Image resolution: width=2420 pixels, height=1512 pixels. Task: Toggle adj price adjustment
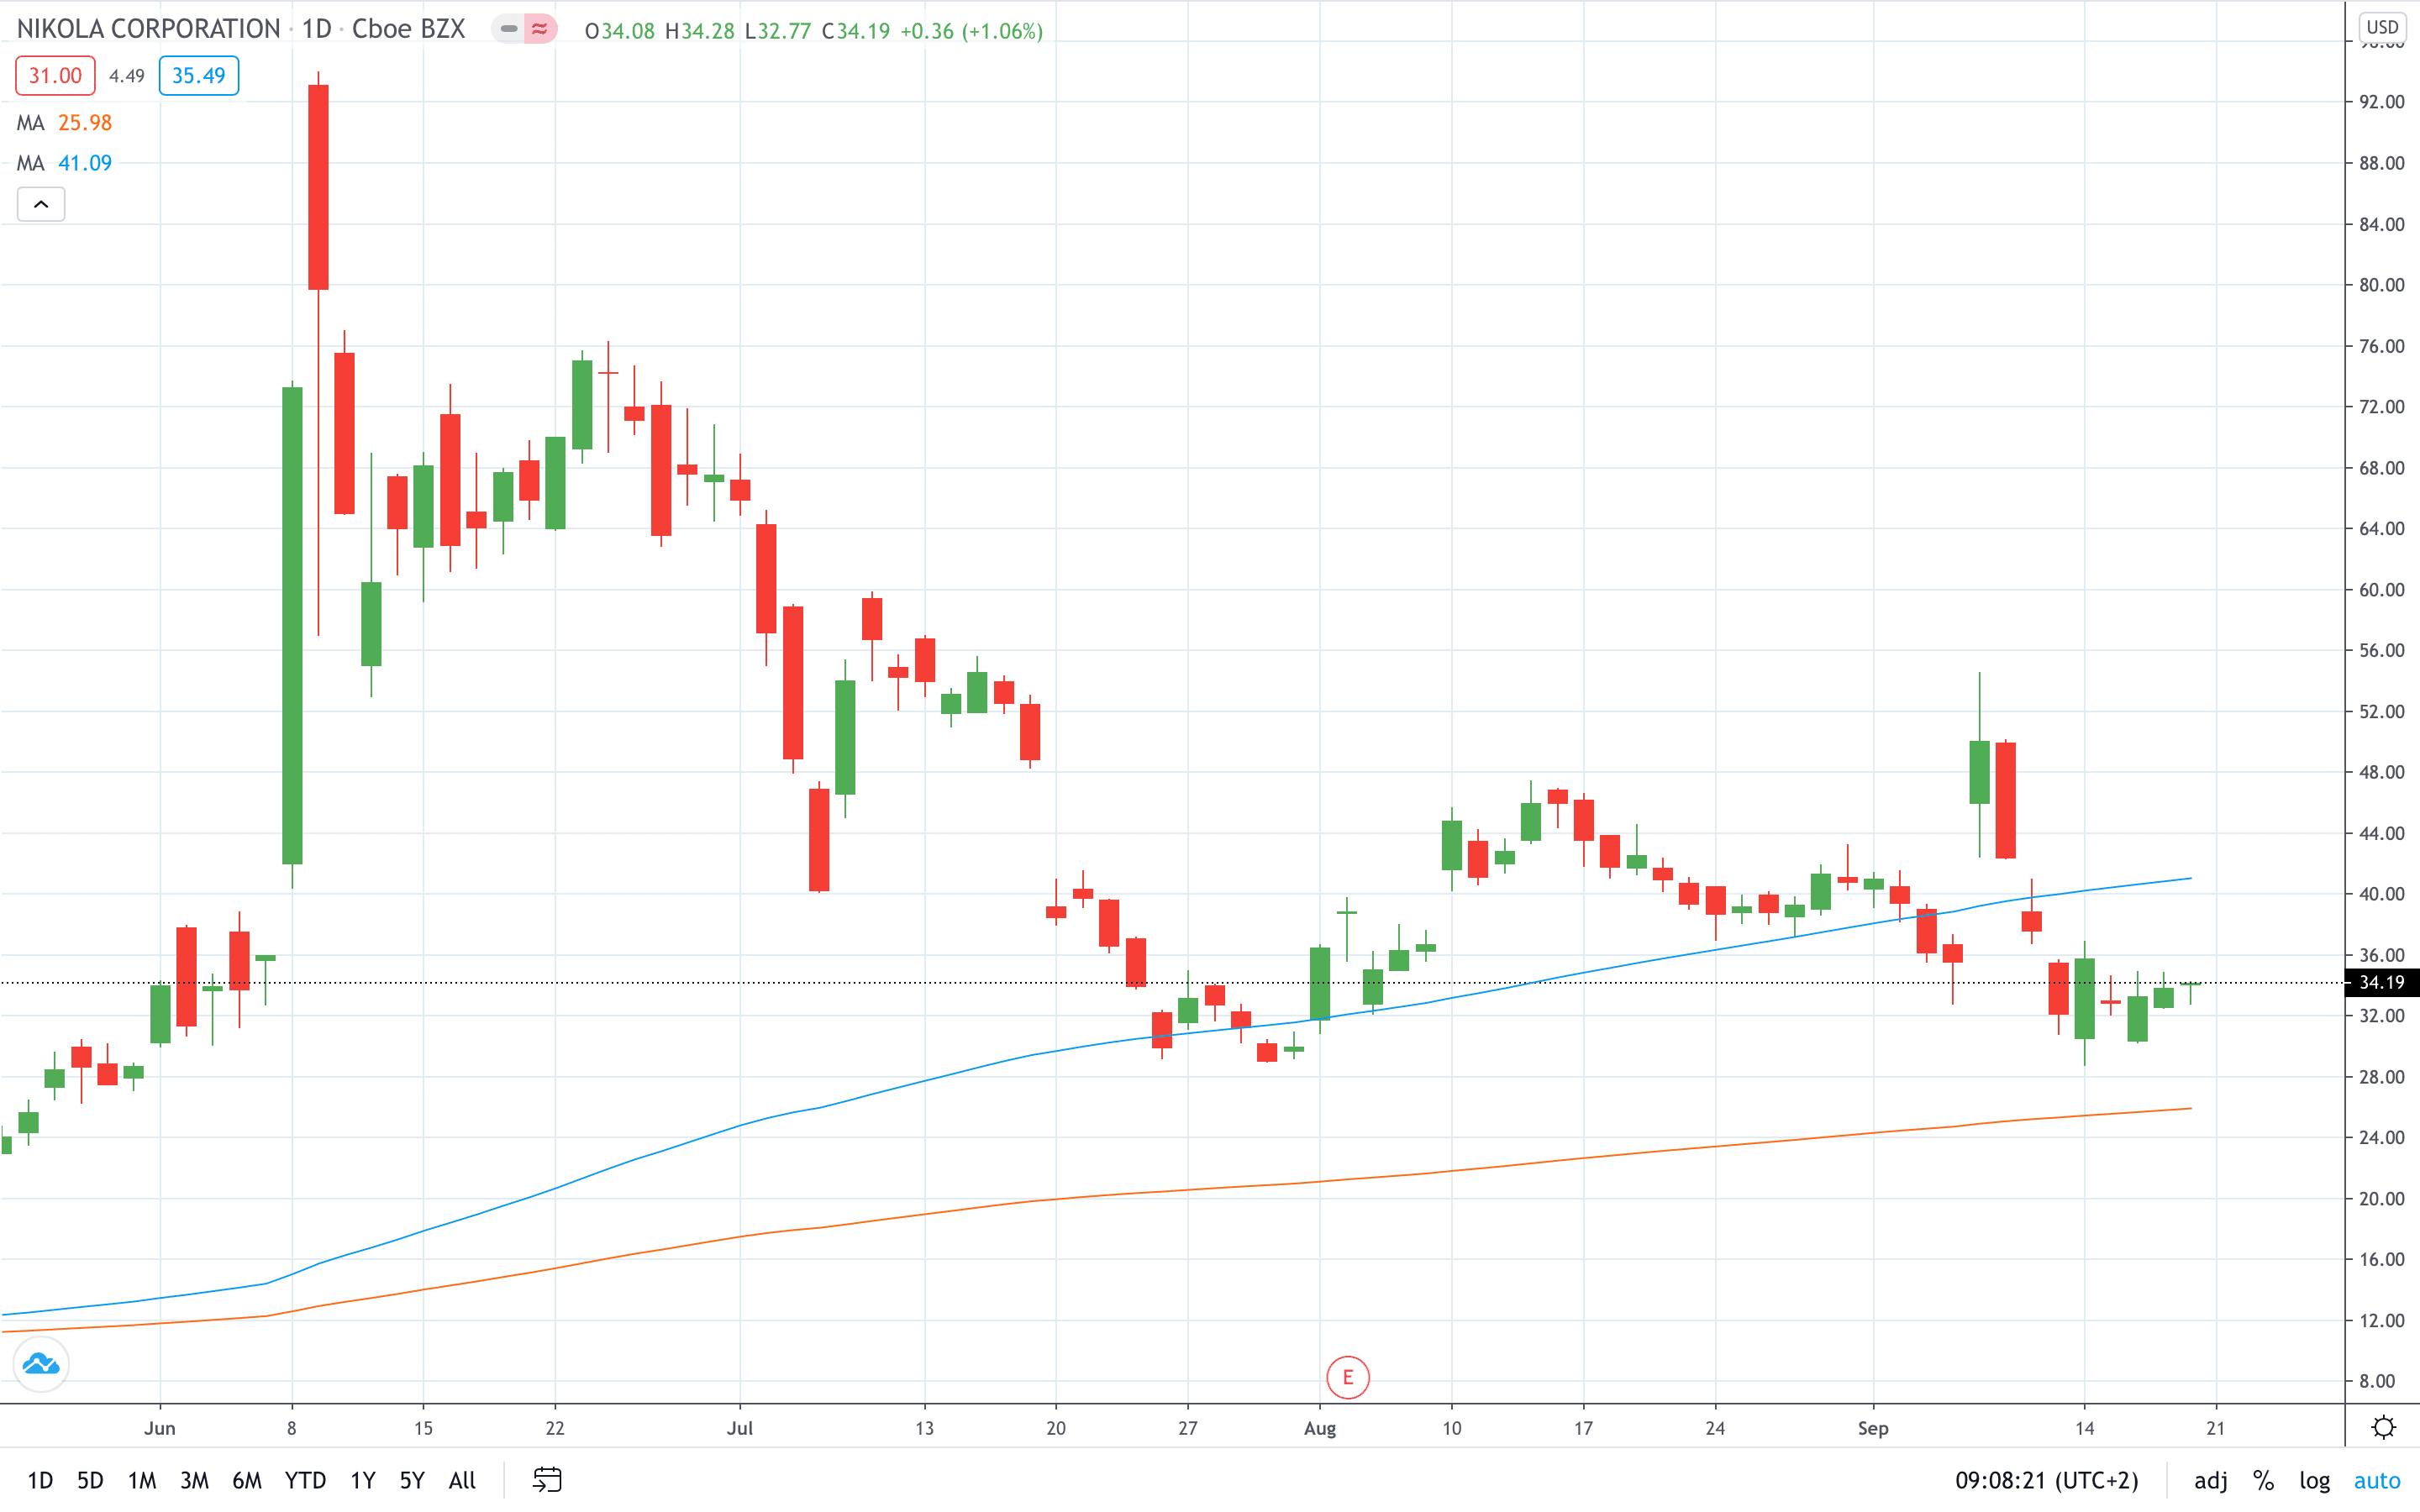coord(2210,1480)
